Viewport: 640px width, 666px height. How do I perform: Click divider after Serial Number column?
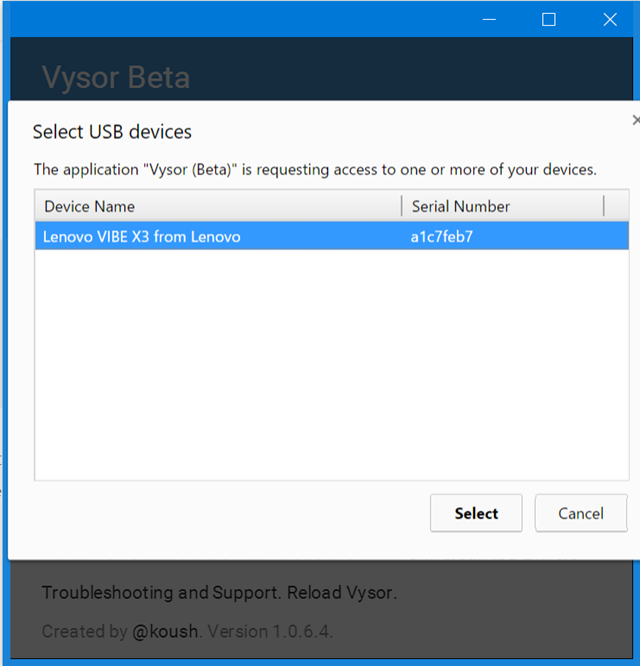click(x=603, y=206)
